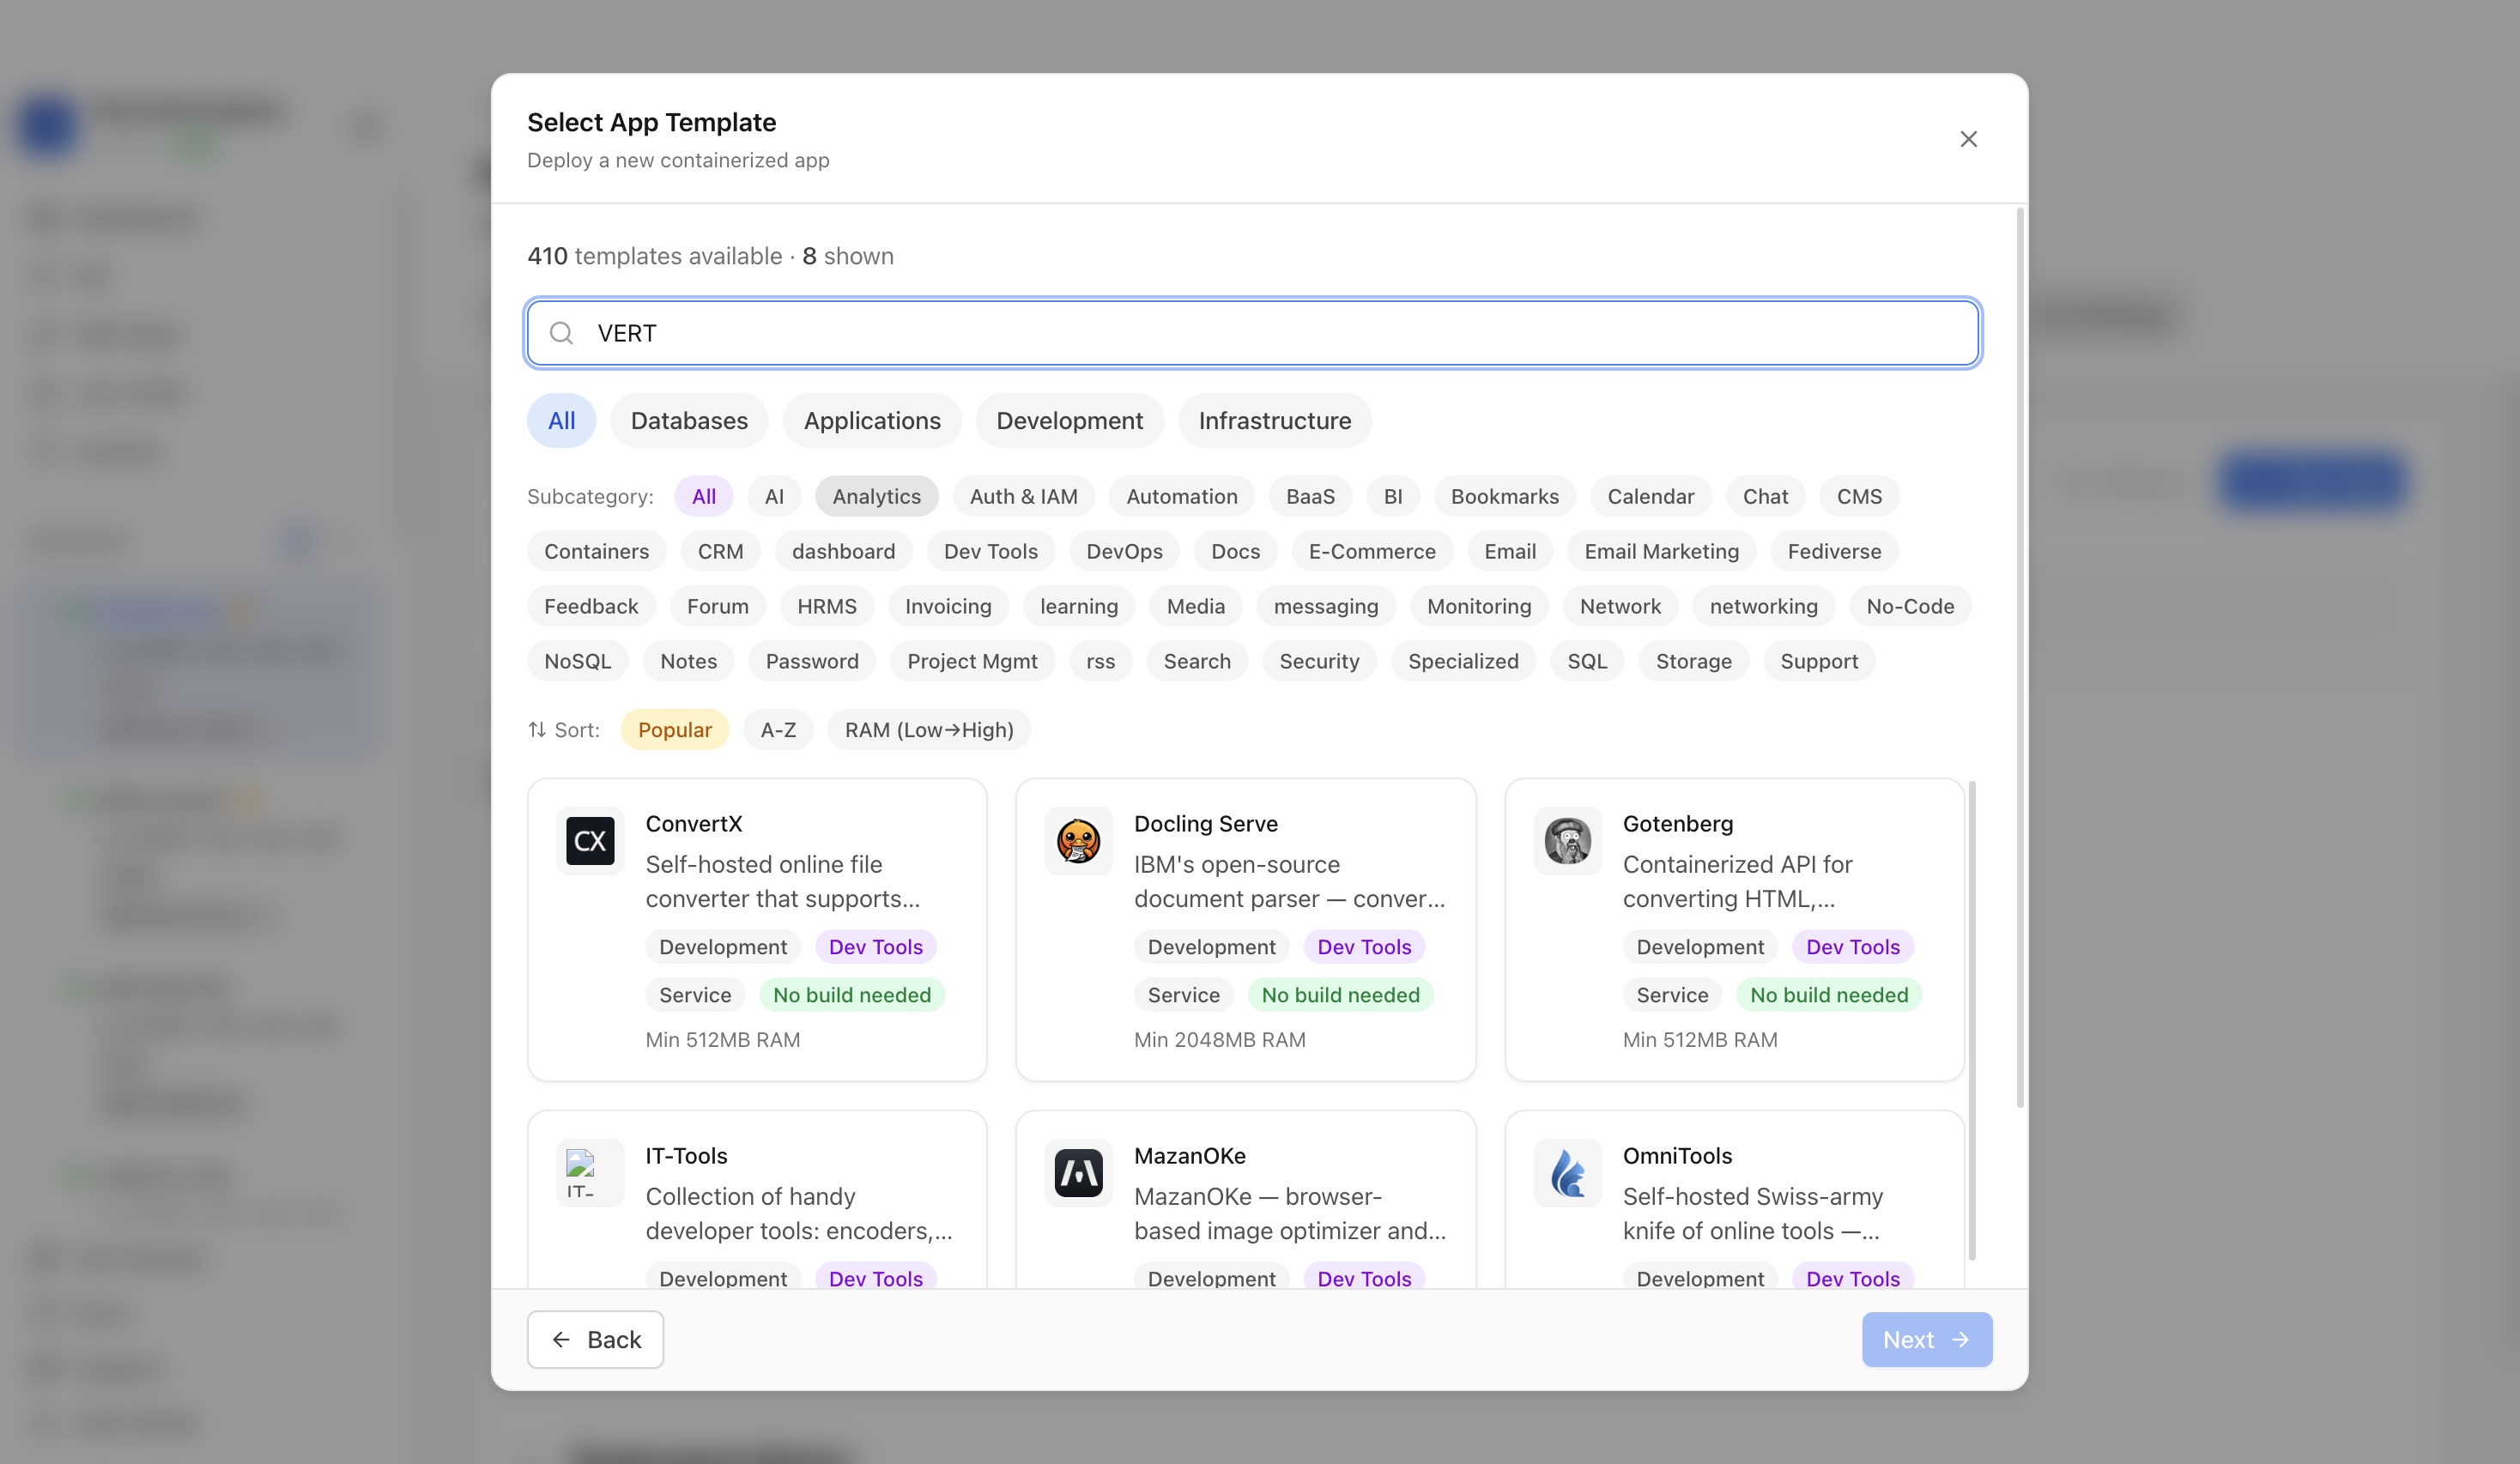Image resolution: width=2520 pixels, height=1464 pixels.
Task: Click the ConvertX app icon
Action: [590, 840]
